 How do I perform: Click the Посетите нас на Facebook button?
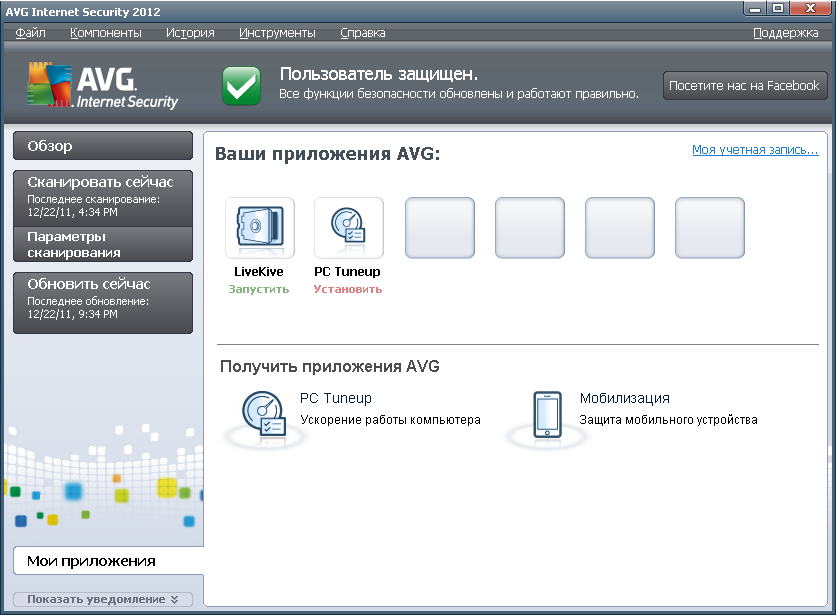click(744, 85)
